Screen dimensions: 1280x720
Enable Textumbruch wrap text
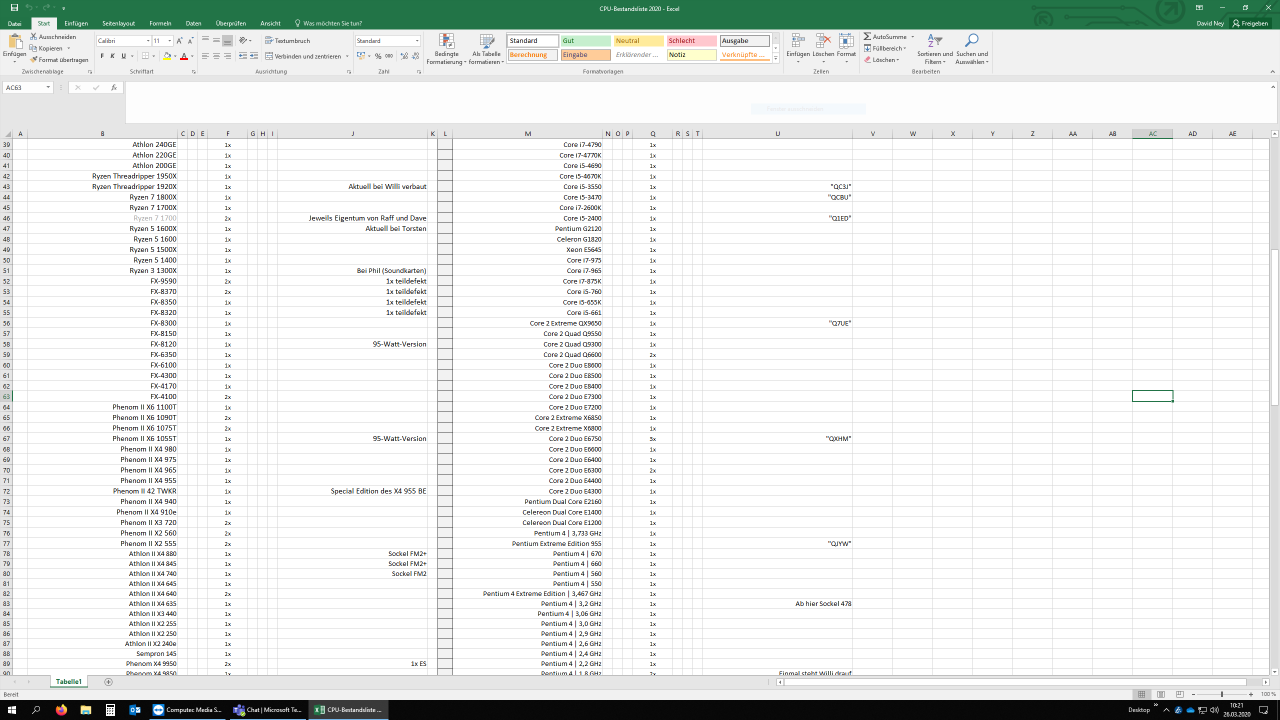click(x=288, y=41)
